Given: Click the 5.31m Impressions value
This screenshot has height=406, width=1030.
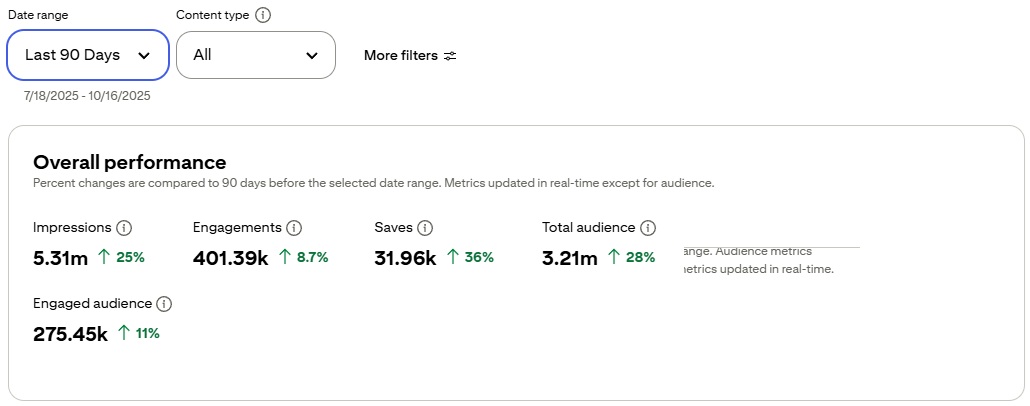Looking at the screenshot, I should click(x=60, y=258).
